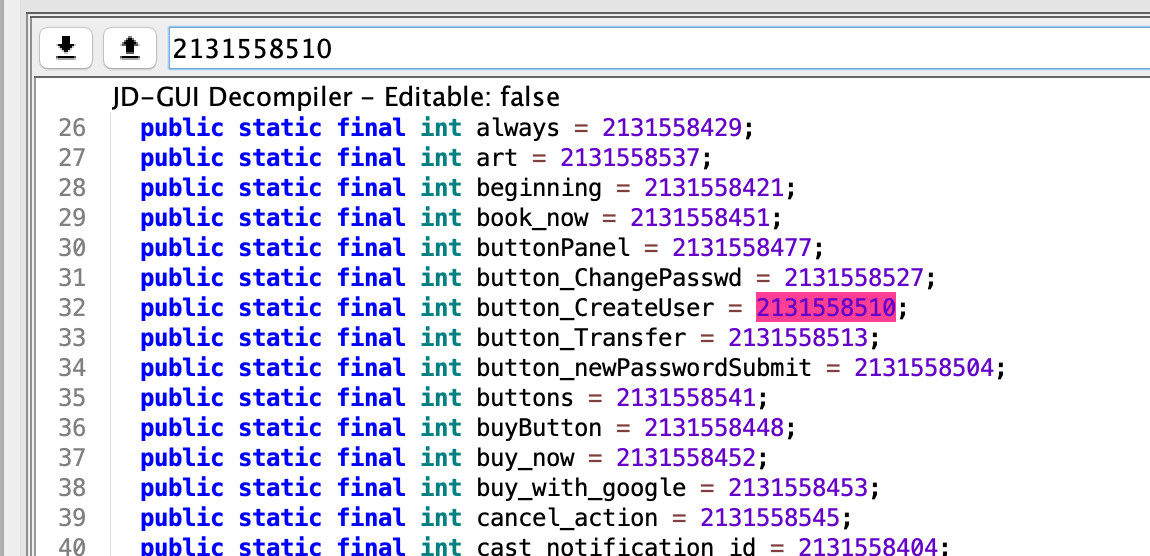The height and width of the screenshot is (556, 1150).
Task: Select the identifier 'button_Transfer'
Action: click(x=581, y=337)
